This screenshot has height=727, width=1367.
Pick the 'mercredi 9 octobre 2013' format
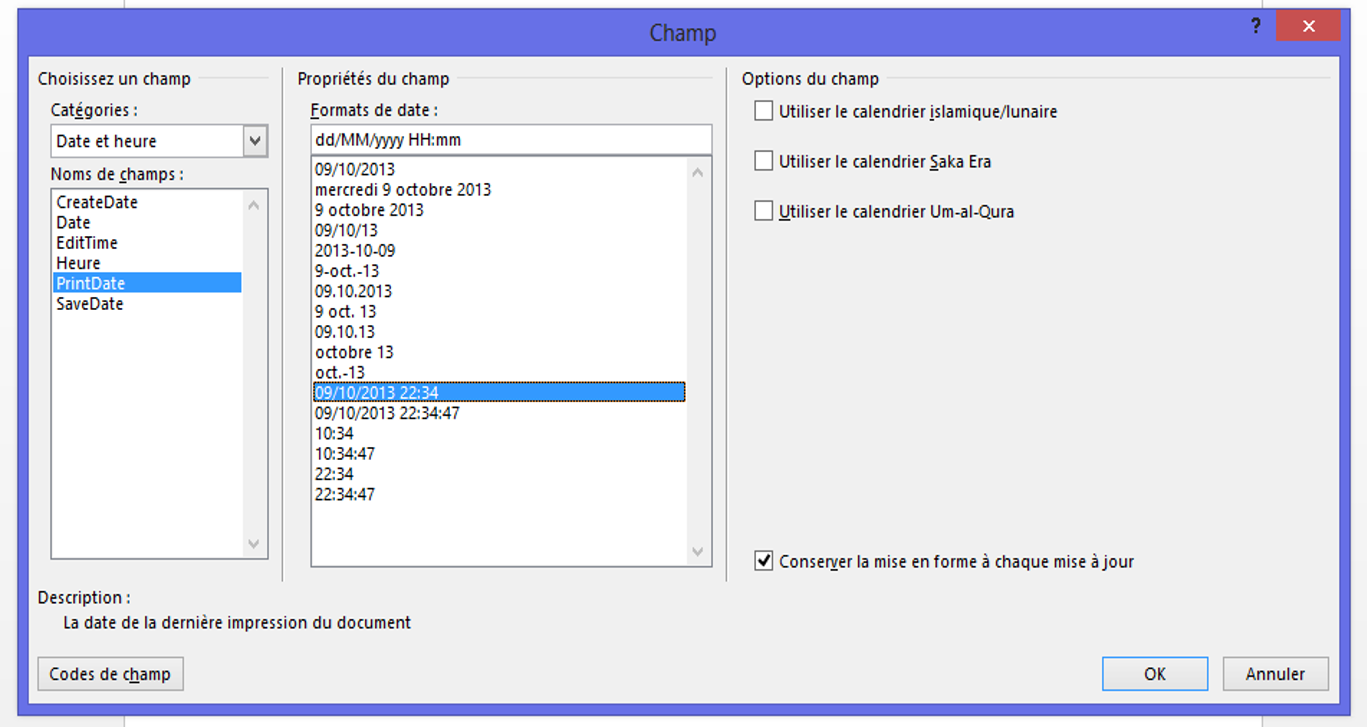tap(403, 190)
